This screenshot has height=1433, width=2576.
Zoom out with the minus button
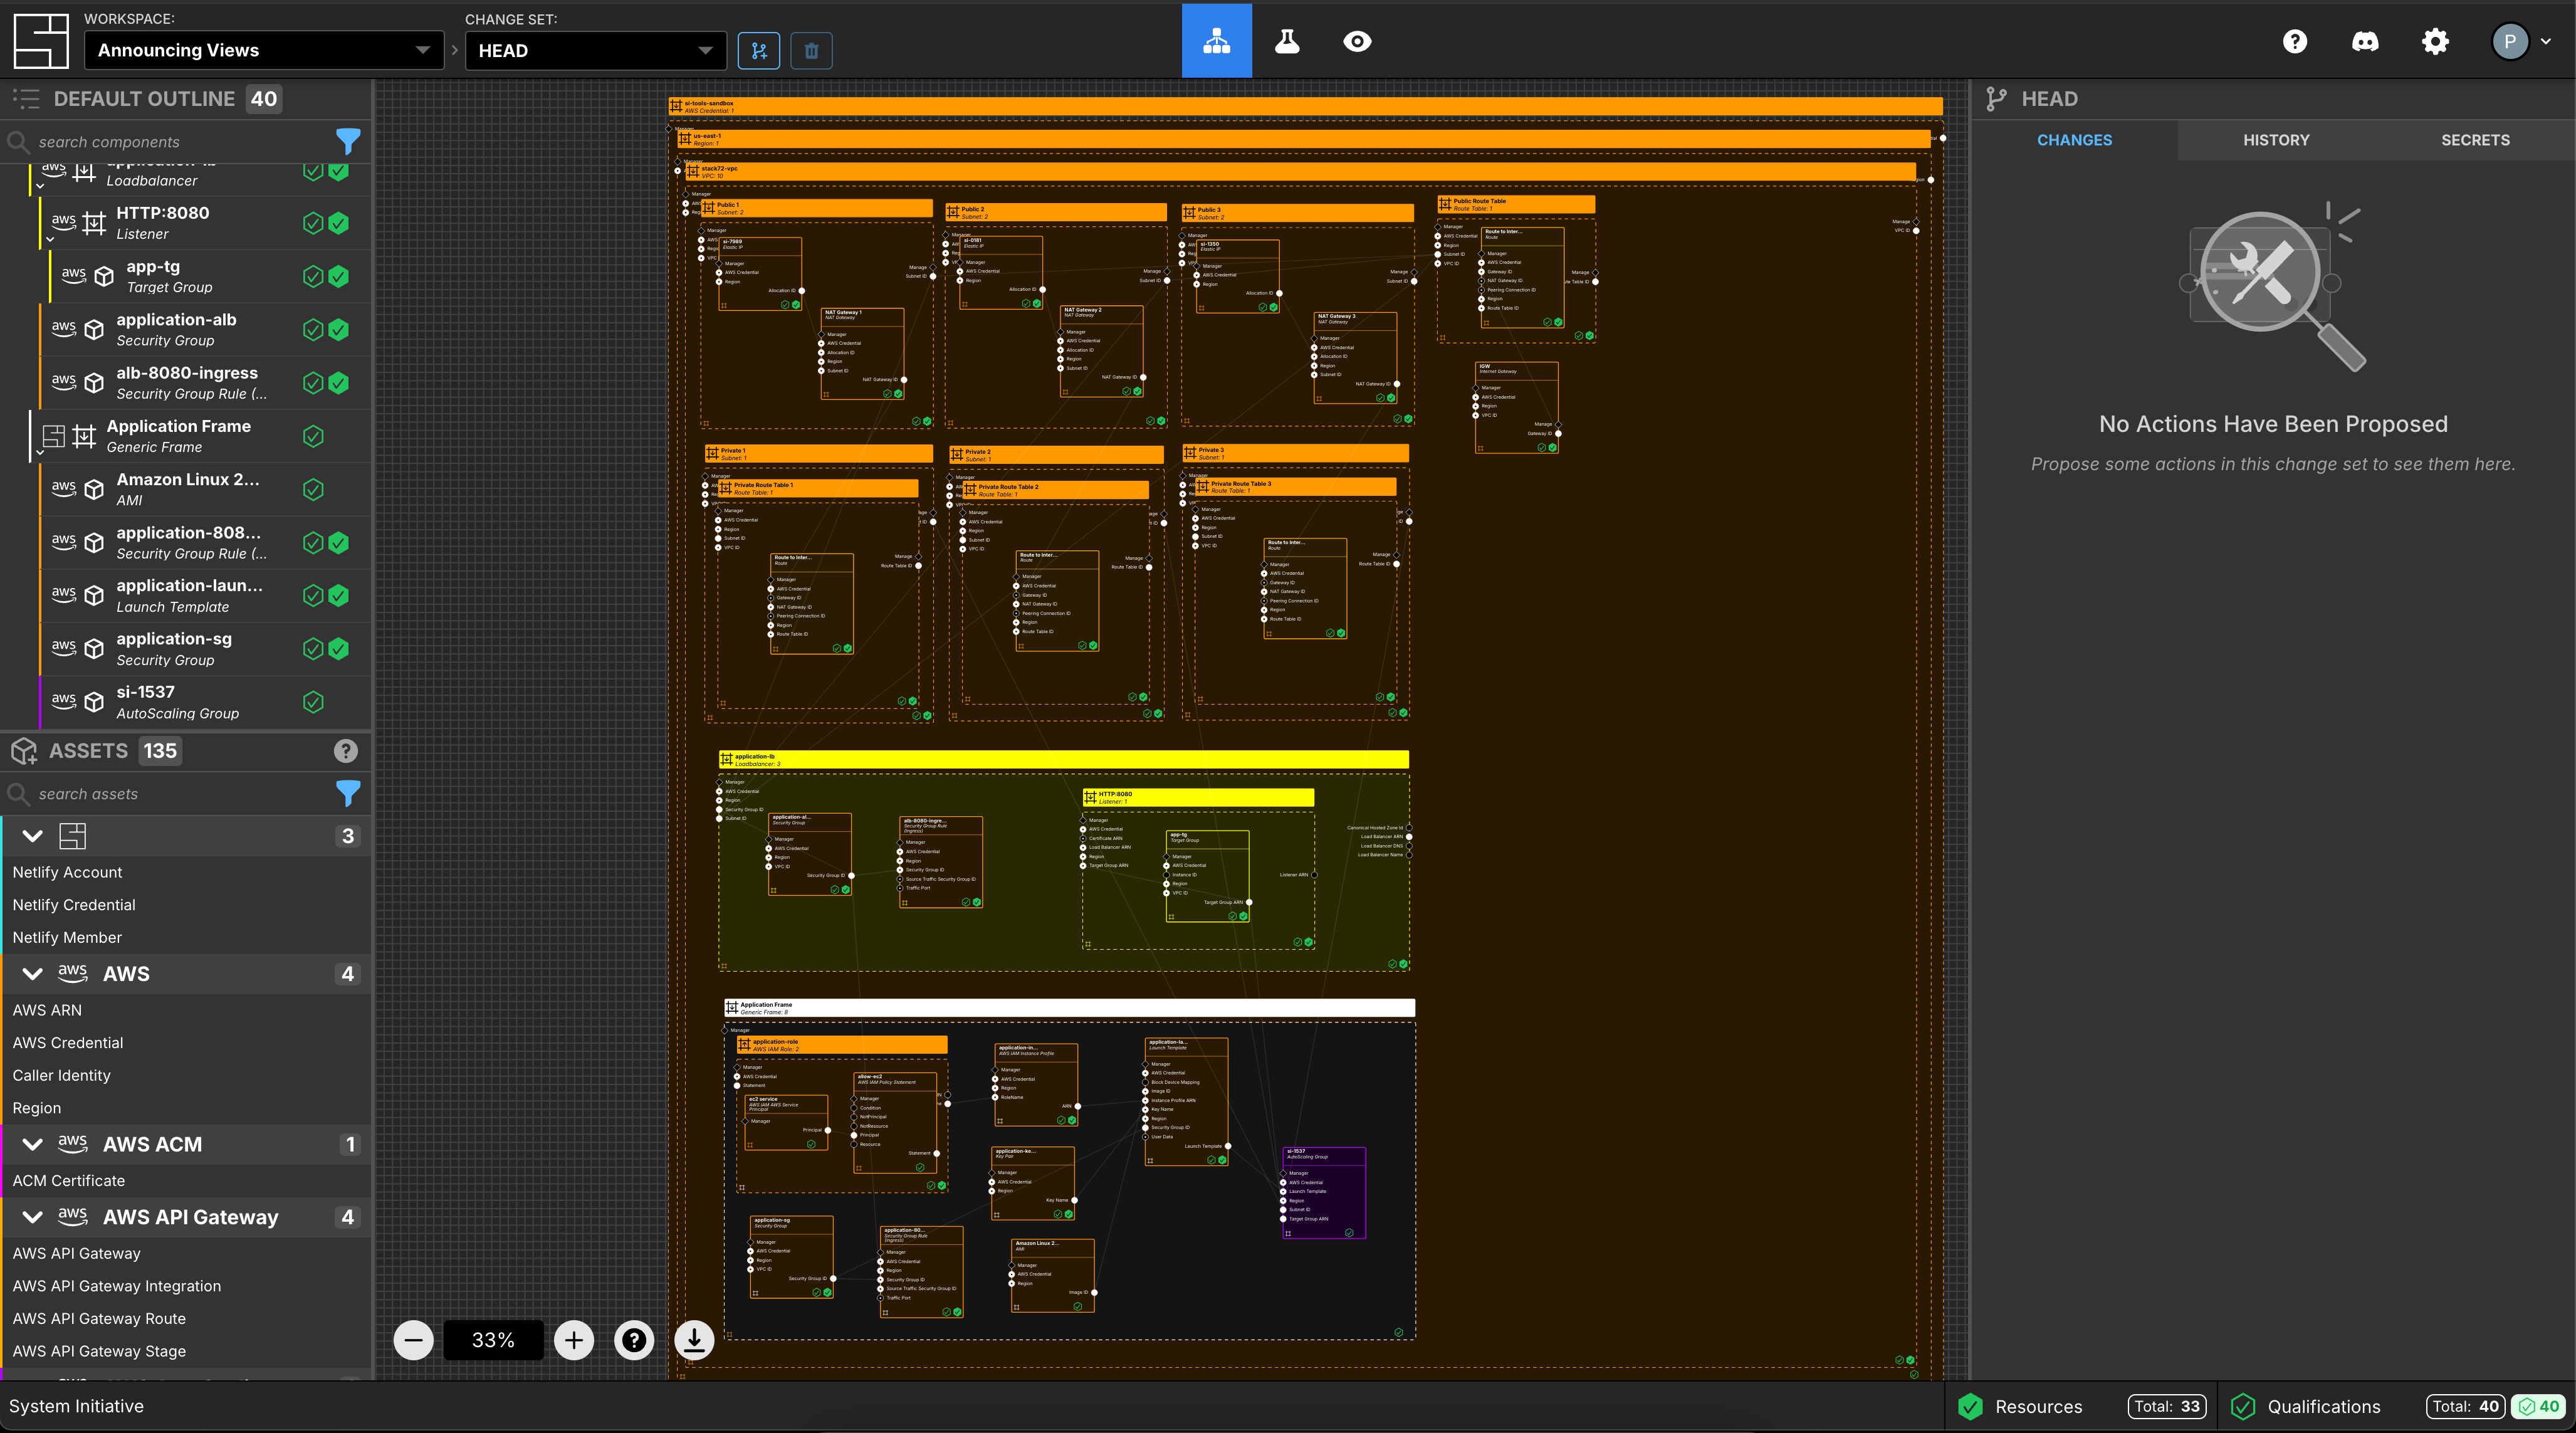pyautogui.click(x=413, y=1340)
